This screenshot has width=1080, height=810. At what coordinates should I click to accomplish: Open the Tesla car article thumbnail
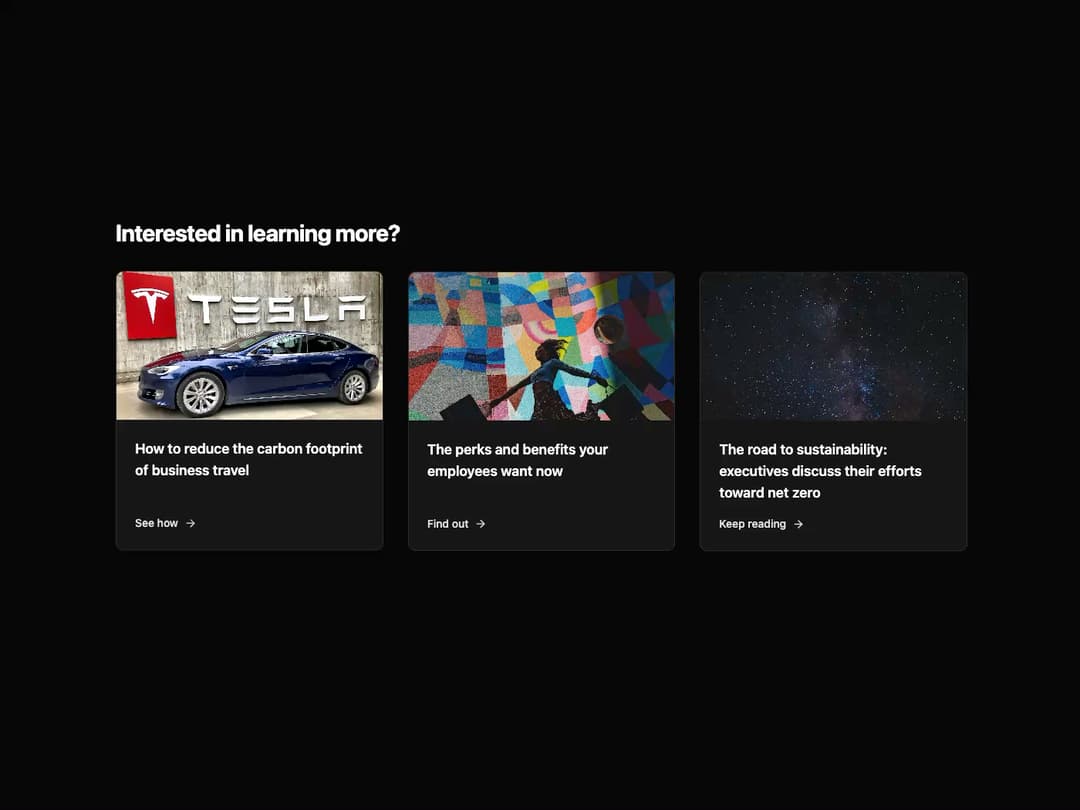click(249, 346)
